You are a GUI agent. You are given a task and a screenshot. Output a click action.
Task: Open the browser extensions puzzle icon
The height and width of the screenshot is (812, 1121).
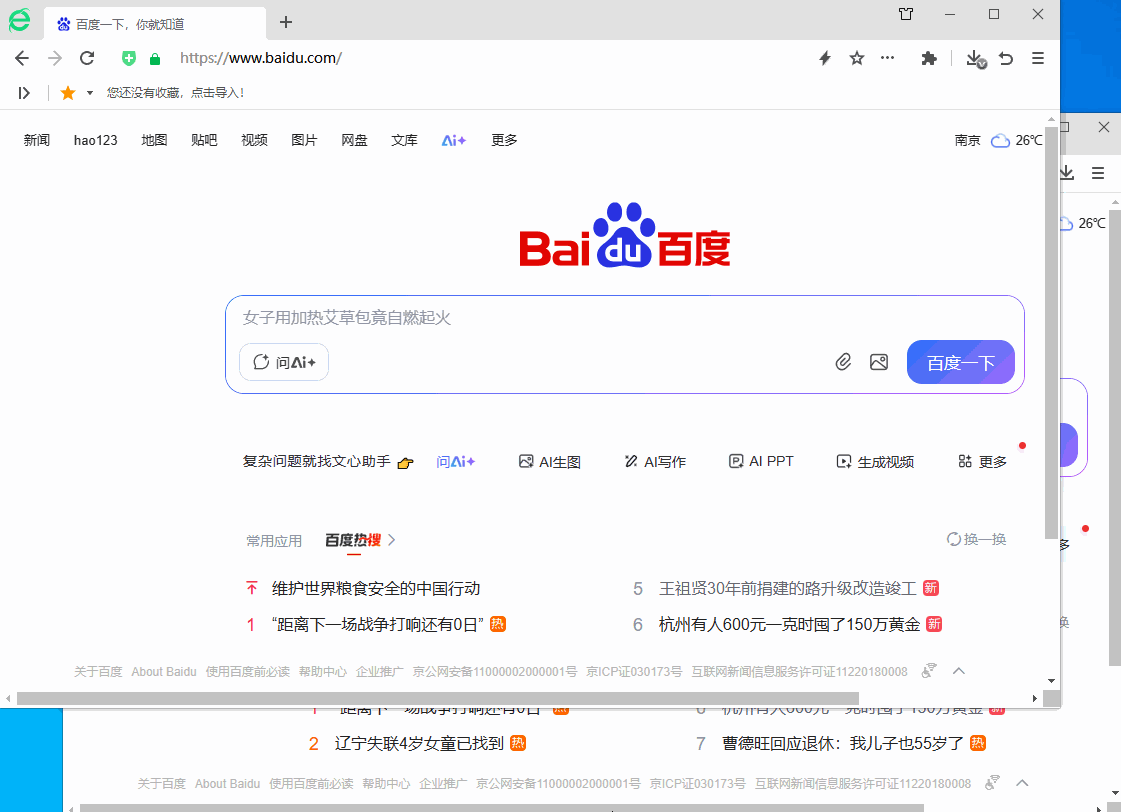928,58
